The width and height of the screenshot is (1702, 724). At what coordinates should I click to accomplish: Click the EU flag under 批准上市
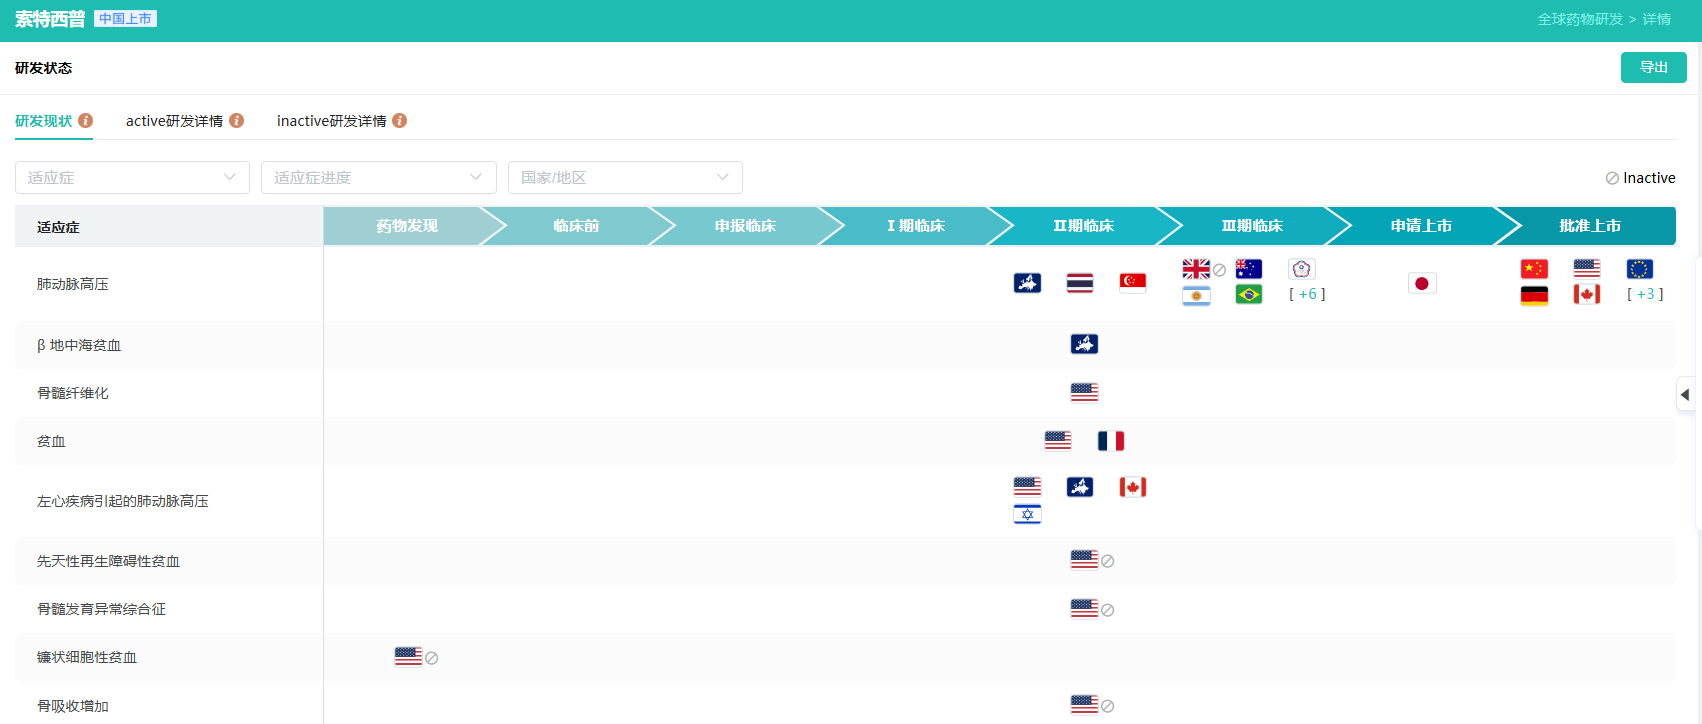(1640, 269)
